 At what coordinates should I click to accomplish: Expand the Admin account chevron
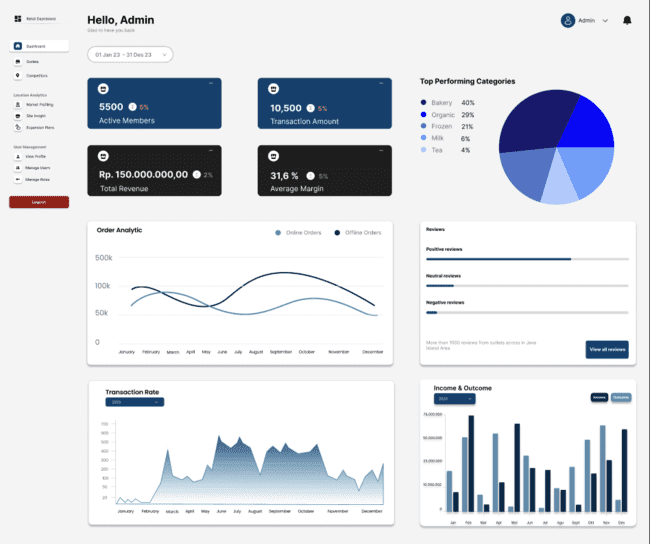click(x=605, y=20)
